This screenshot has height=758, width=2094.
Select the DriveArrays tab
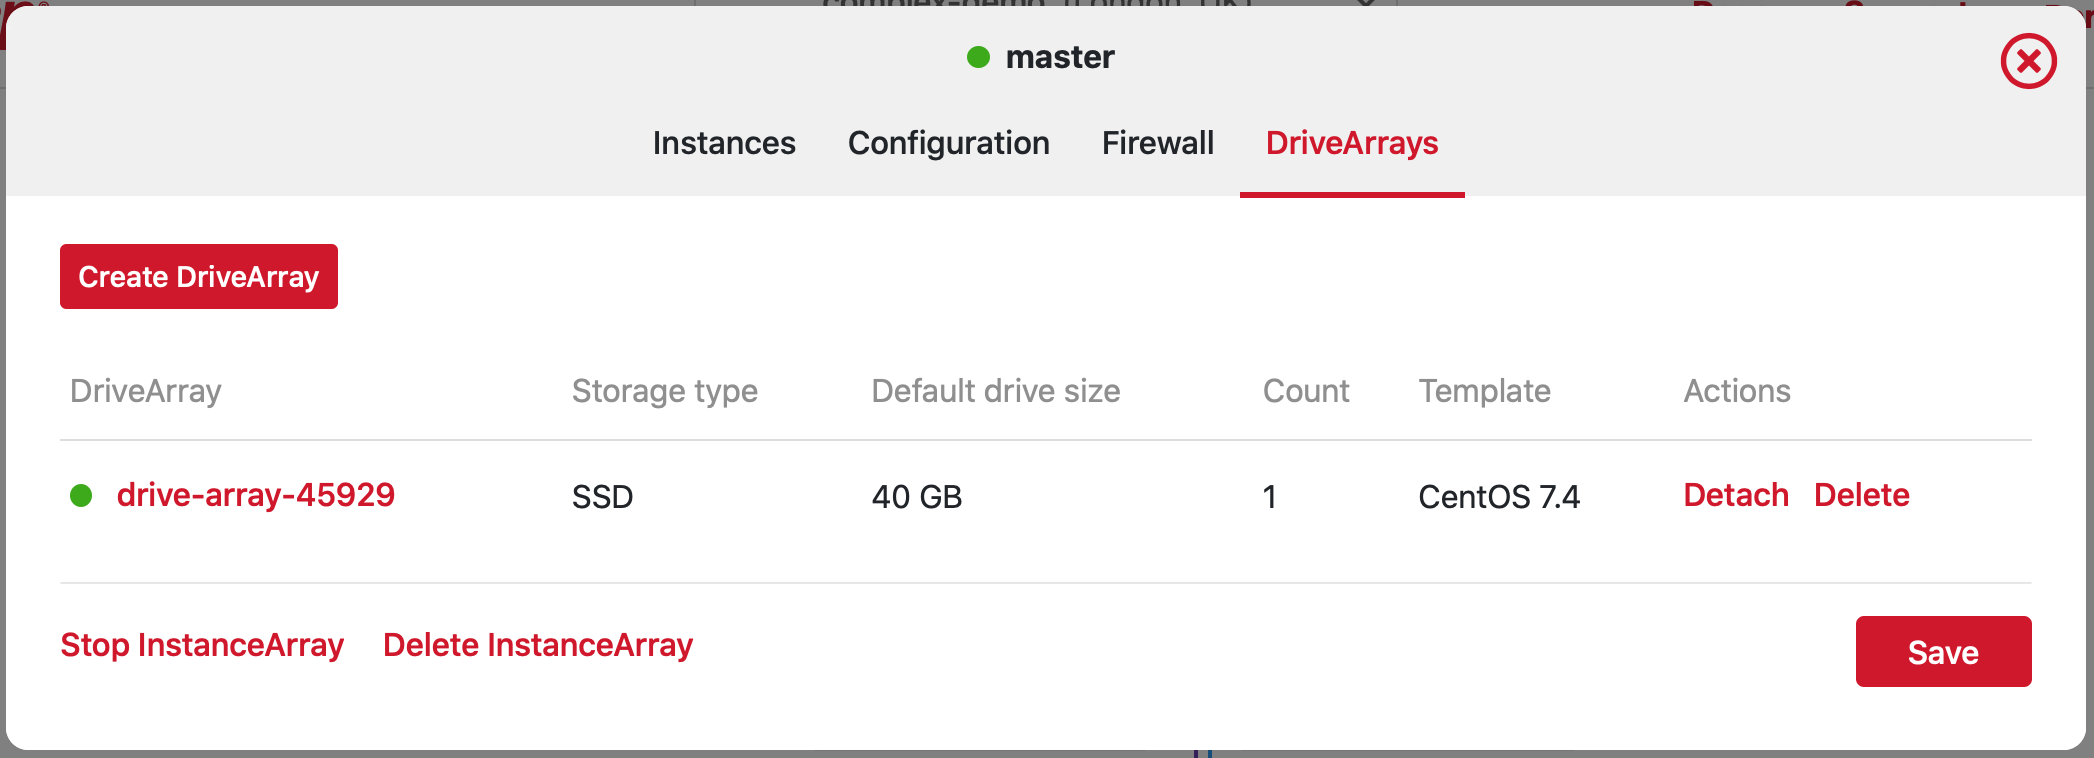[x=1351, y=143]
